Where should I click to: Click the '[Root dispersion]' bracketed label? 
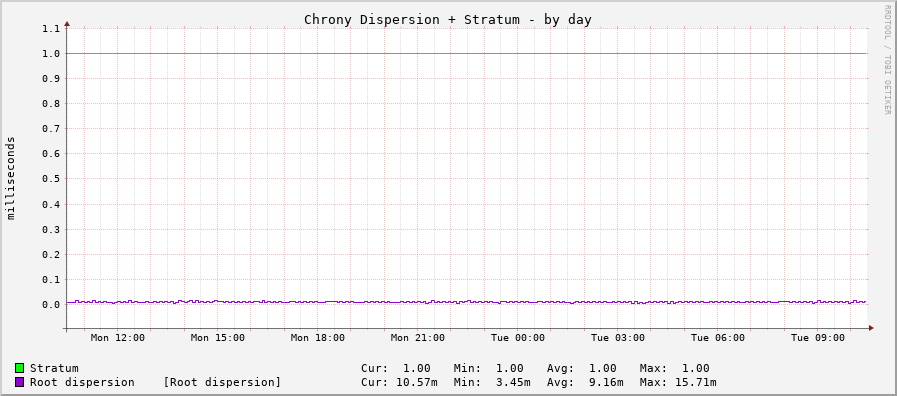point(222,382)
